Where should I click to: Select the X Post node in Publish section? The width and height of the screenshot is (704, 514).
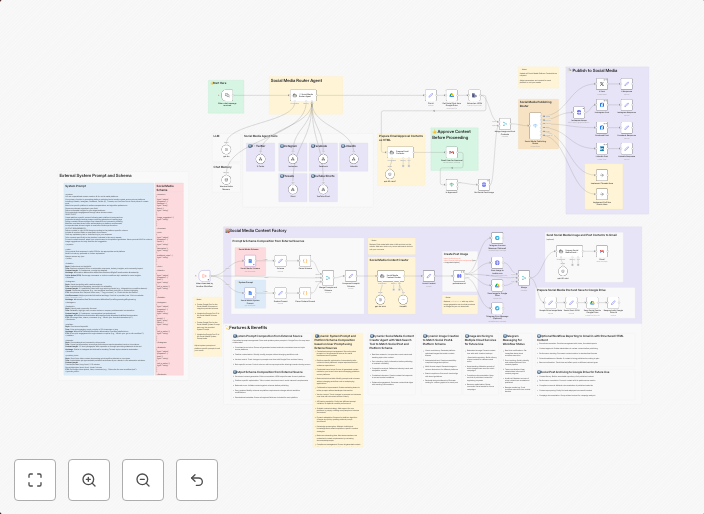point(602,84)
